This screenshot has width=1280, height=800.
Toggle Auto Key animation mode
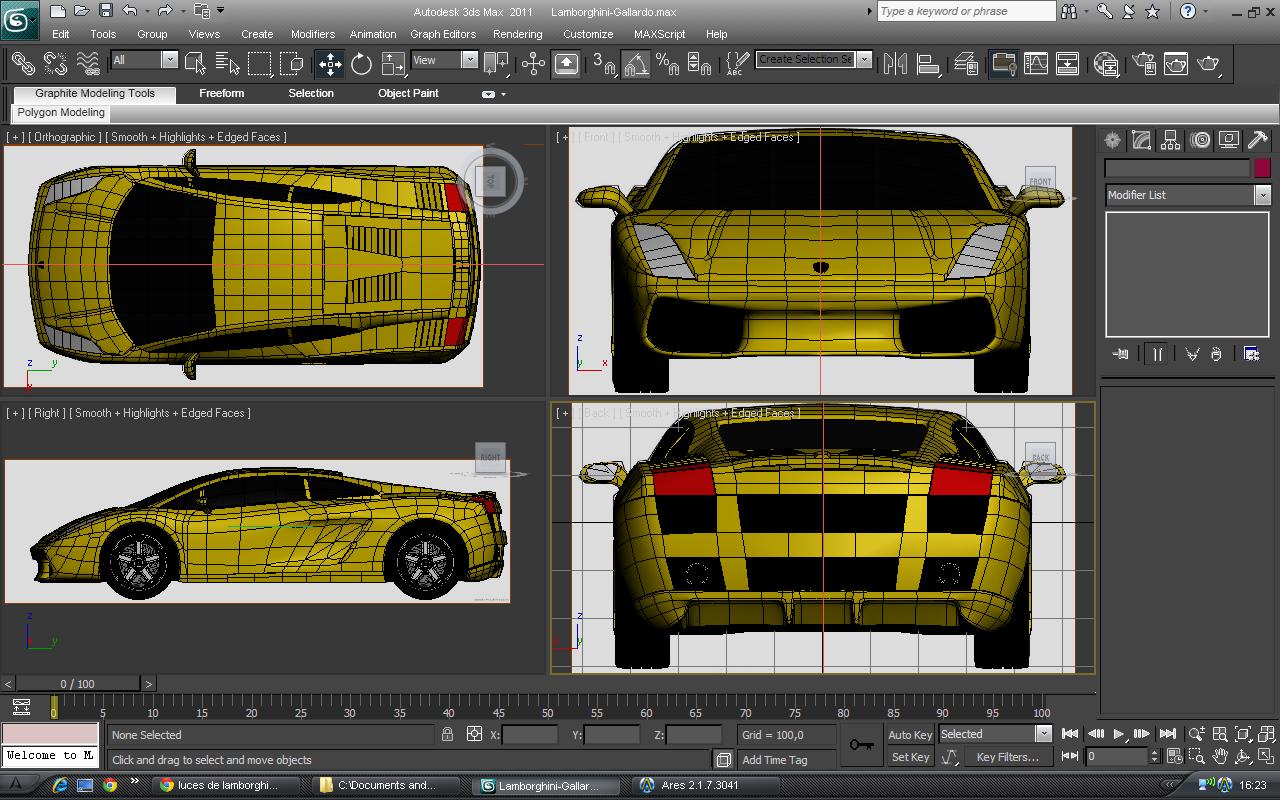pyautogui.click(x=909, y=735)
